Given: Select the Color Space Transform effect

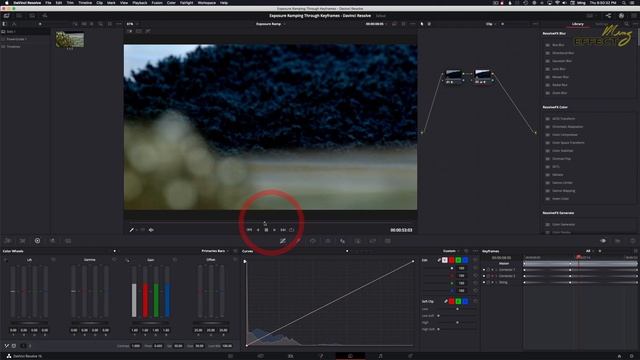Looking at the screenshot, I should (x=568, y=143).
